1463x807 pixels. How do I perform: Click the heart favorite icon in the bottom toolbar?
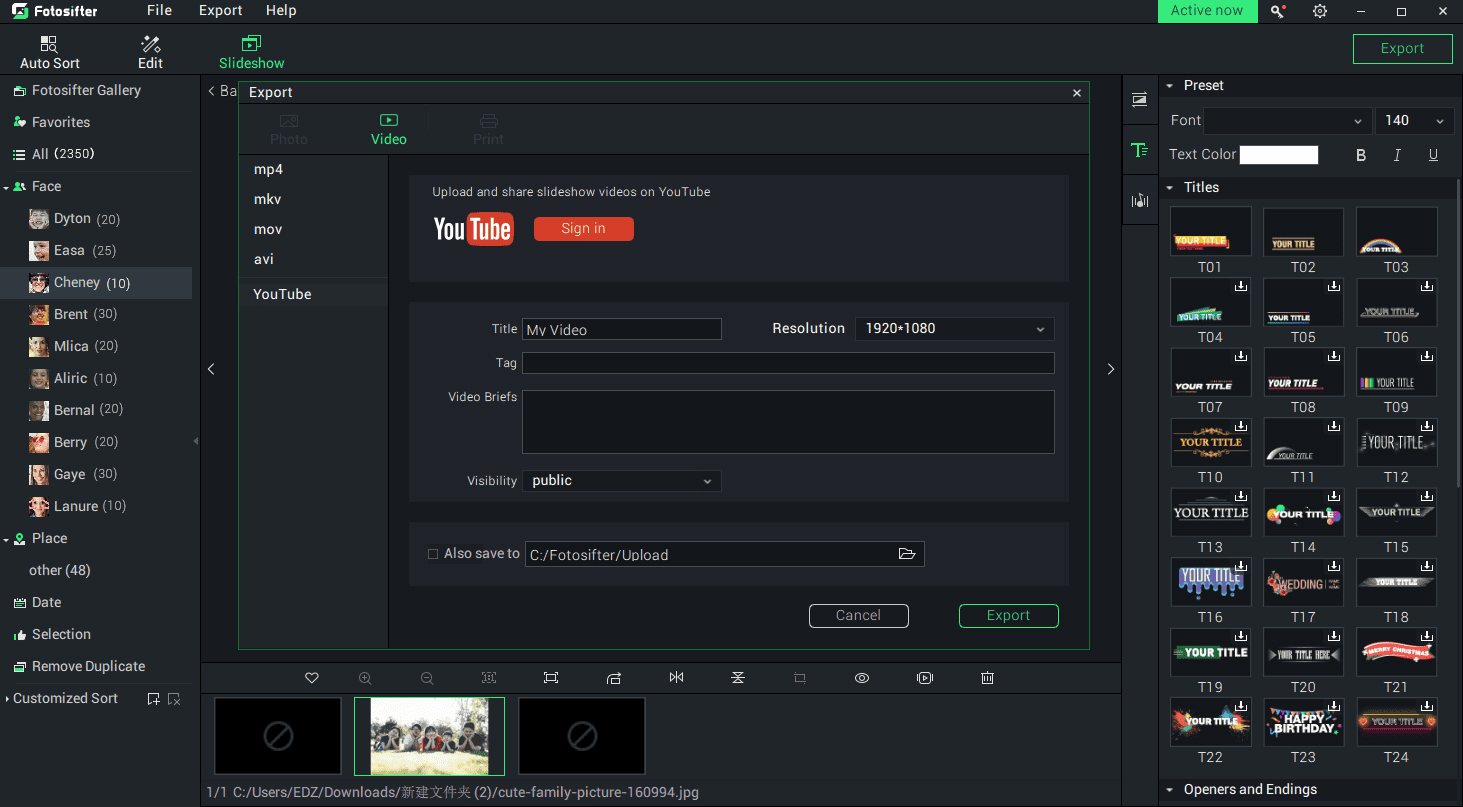point(312,678)
